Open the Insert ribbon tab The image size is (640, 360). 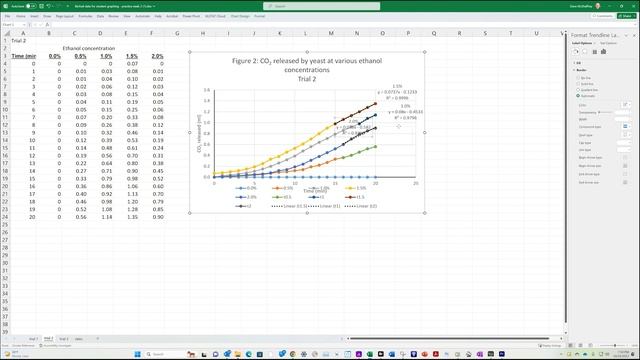34,16
